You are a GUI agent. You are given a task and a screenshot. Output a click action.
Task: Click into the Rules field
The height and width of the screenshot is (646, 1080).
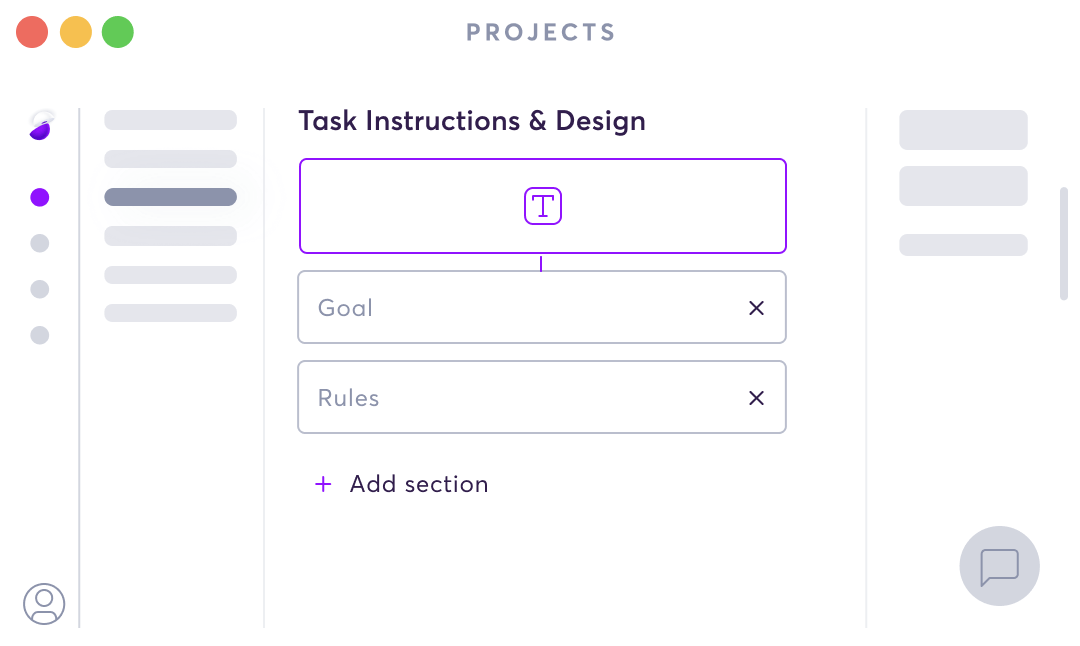point(542,397)
